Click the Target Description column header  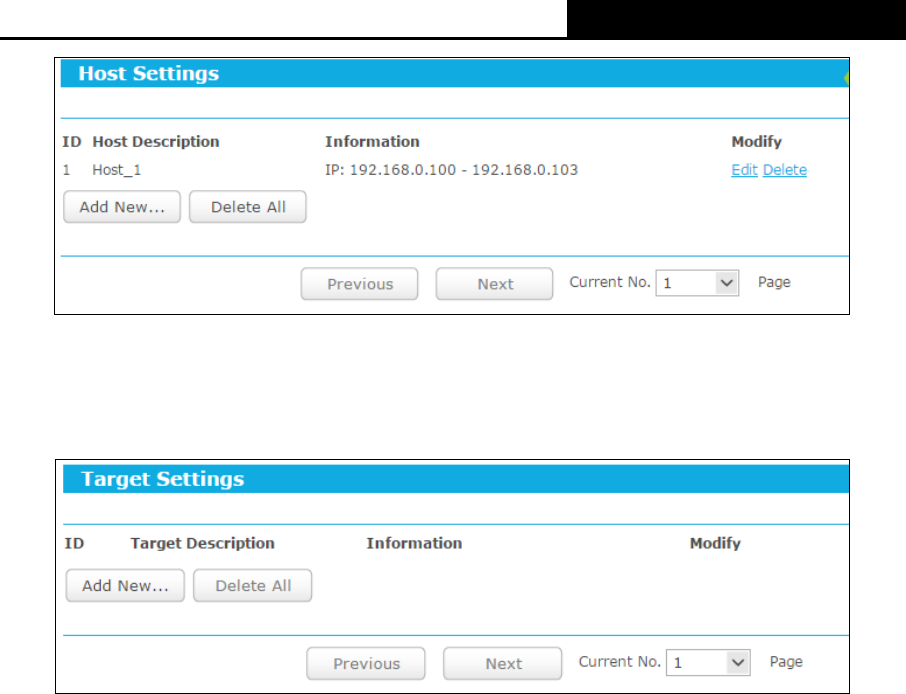tap(202, 543)
